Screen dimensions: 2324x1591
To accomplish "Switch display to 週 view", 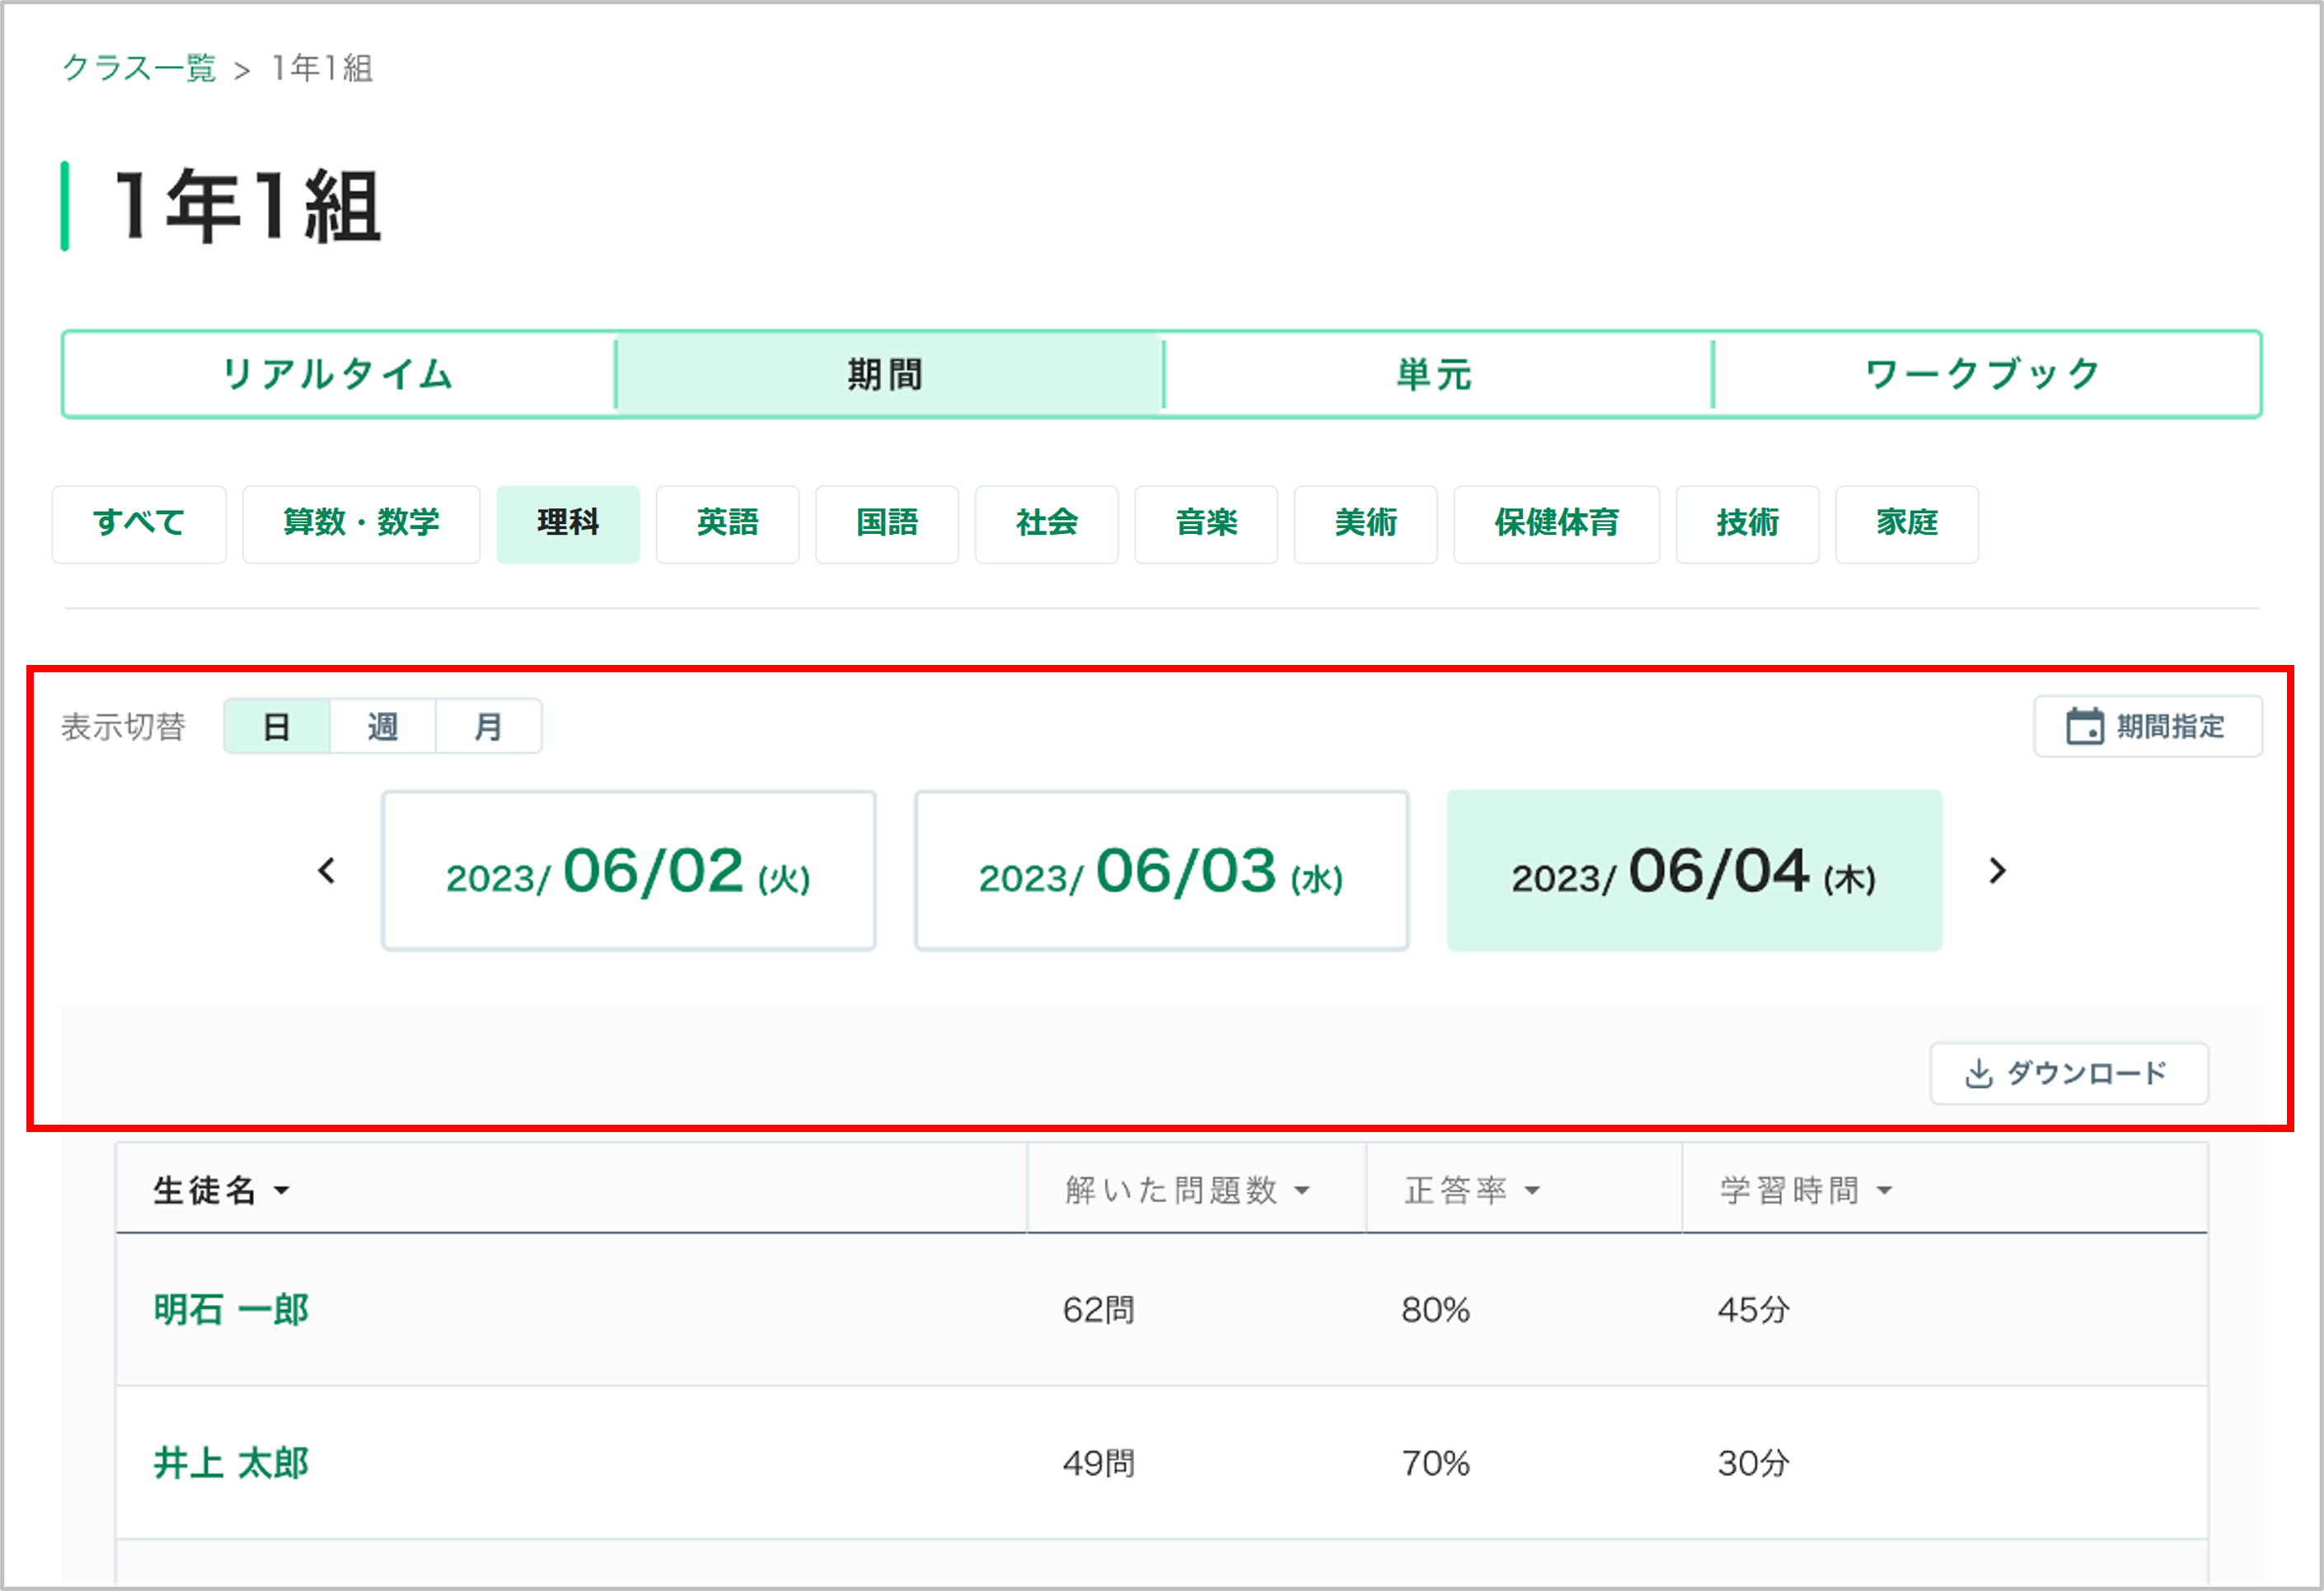I will [x=382, y=726].
